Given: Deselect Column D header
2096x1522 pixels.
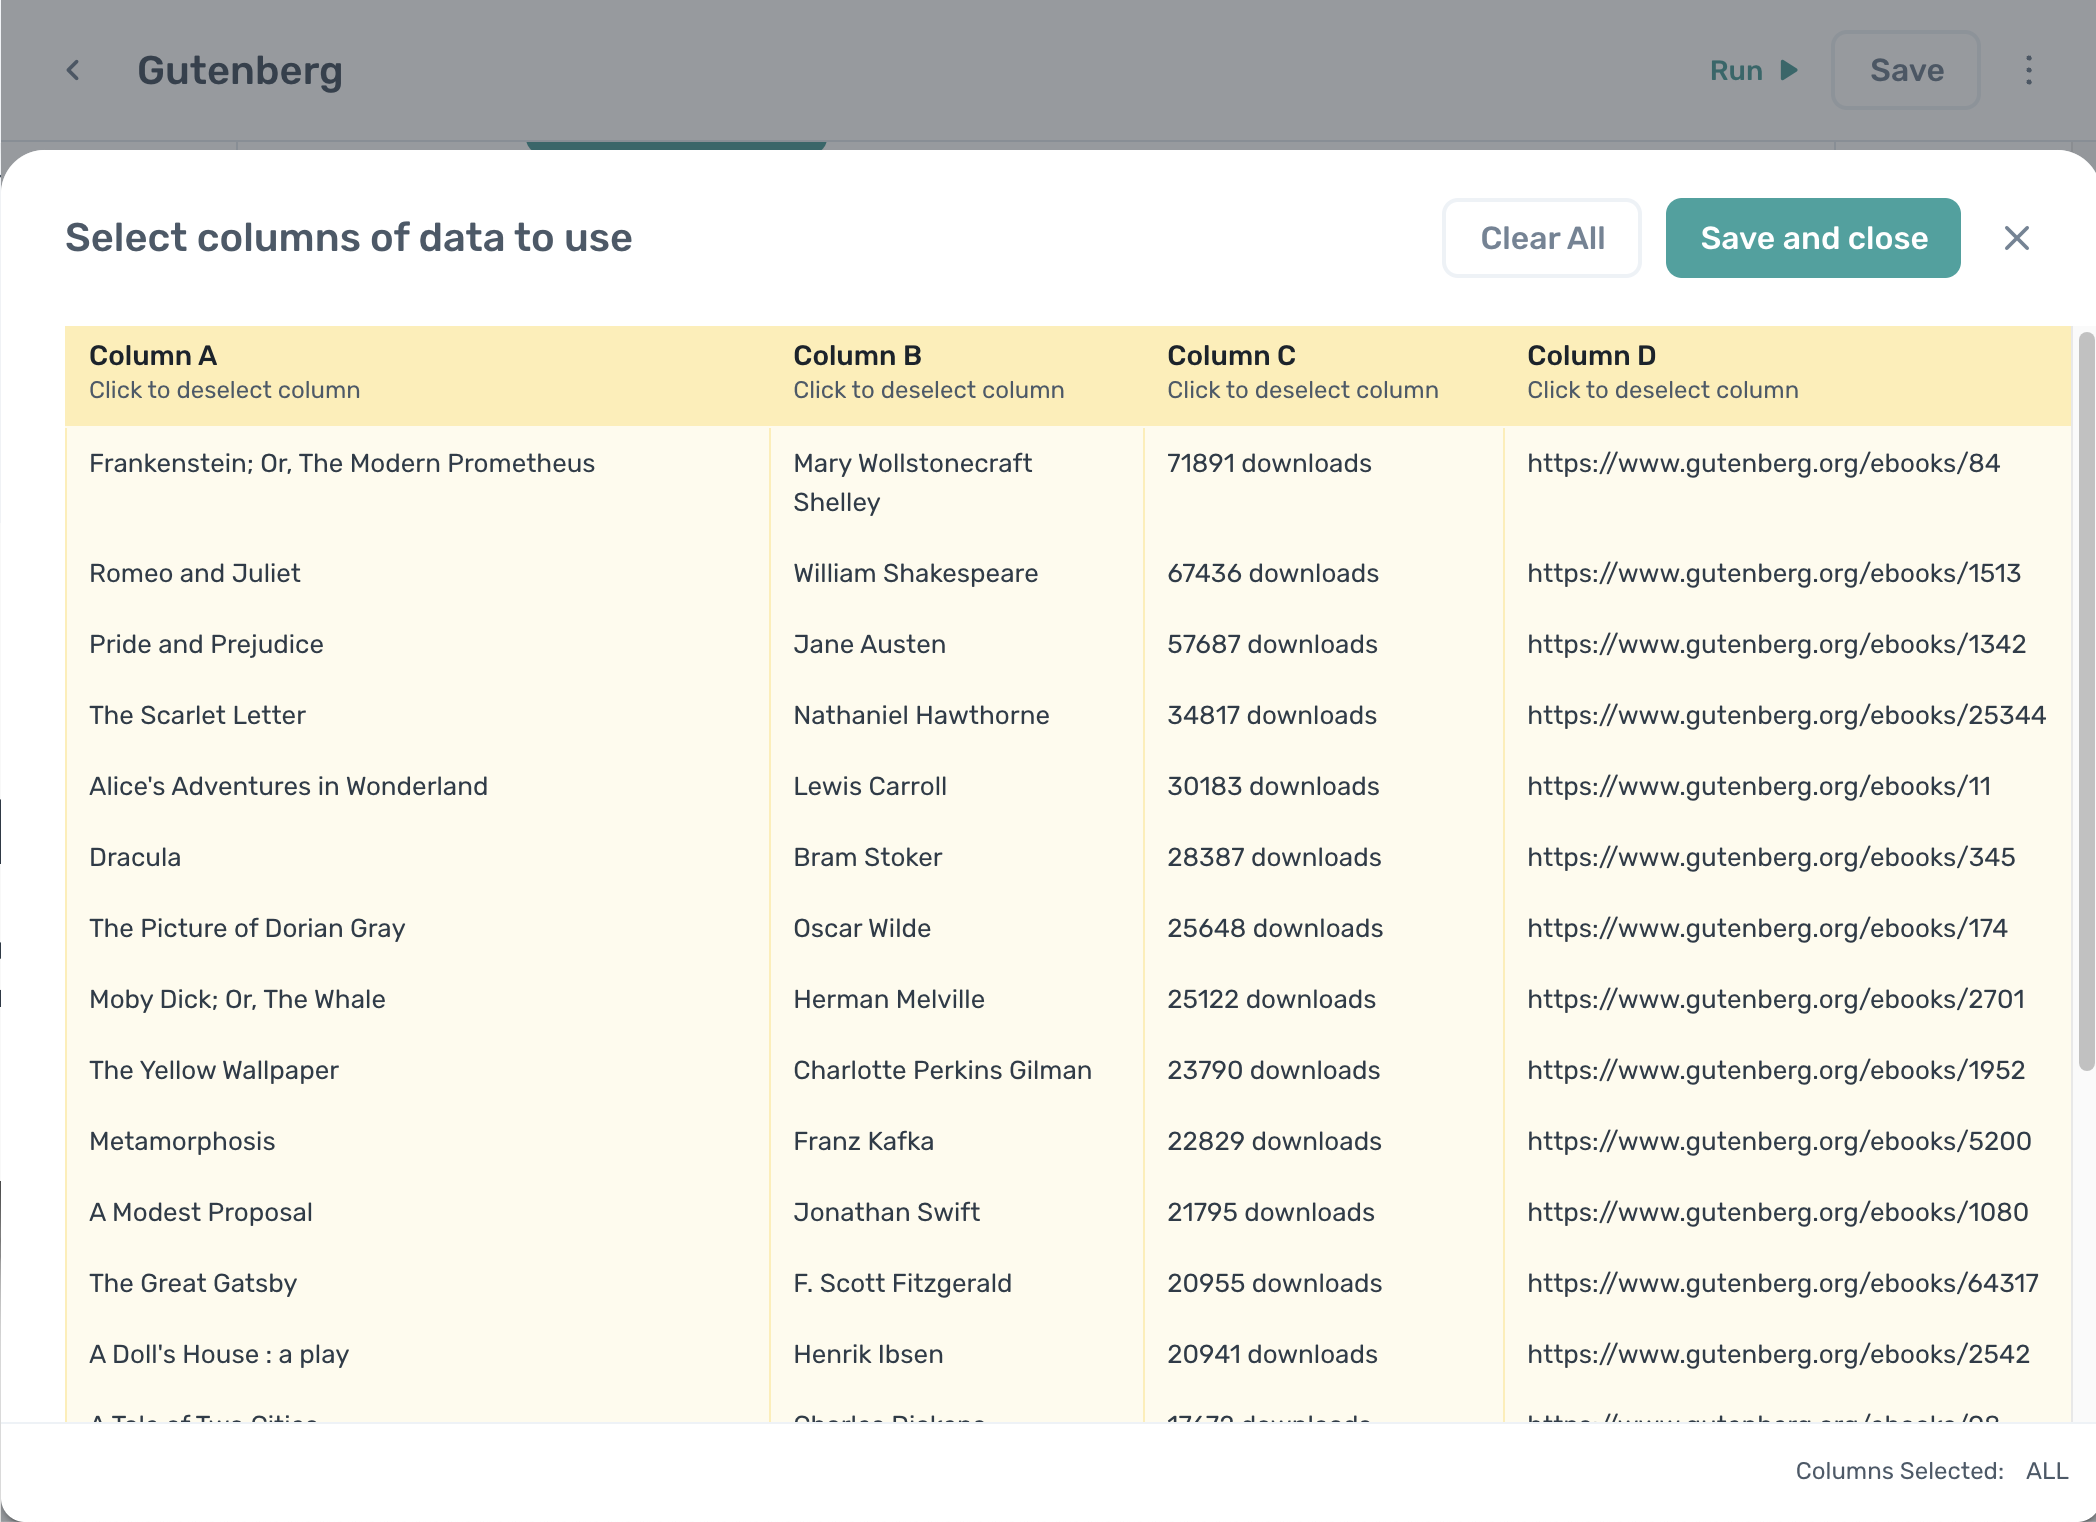Looking at the screenshot, I should pyautogui.click(x=1787, y=375).
